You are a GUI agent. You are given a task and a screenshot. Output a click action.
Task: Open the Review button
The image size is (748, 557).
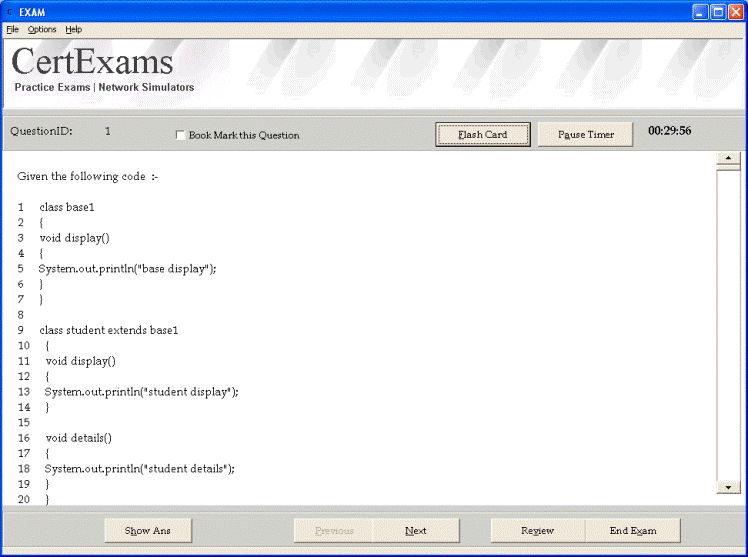[538, 531]
